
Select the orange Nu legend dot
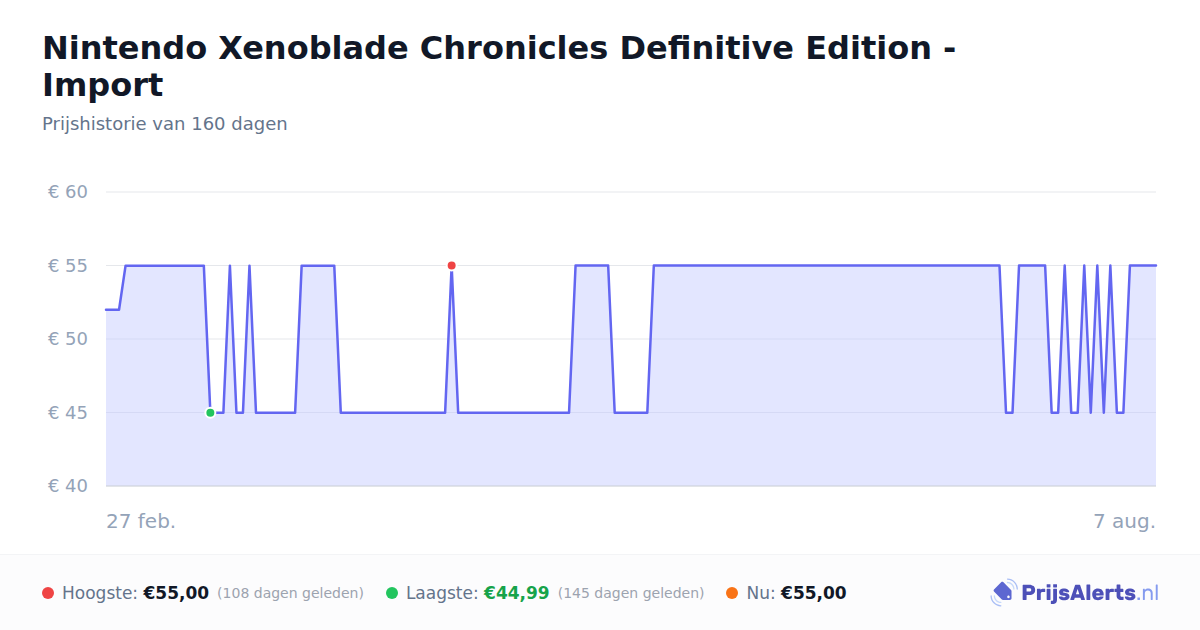pos(732,593)
